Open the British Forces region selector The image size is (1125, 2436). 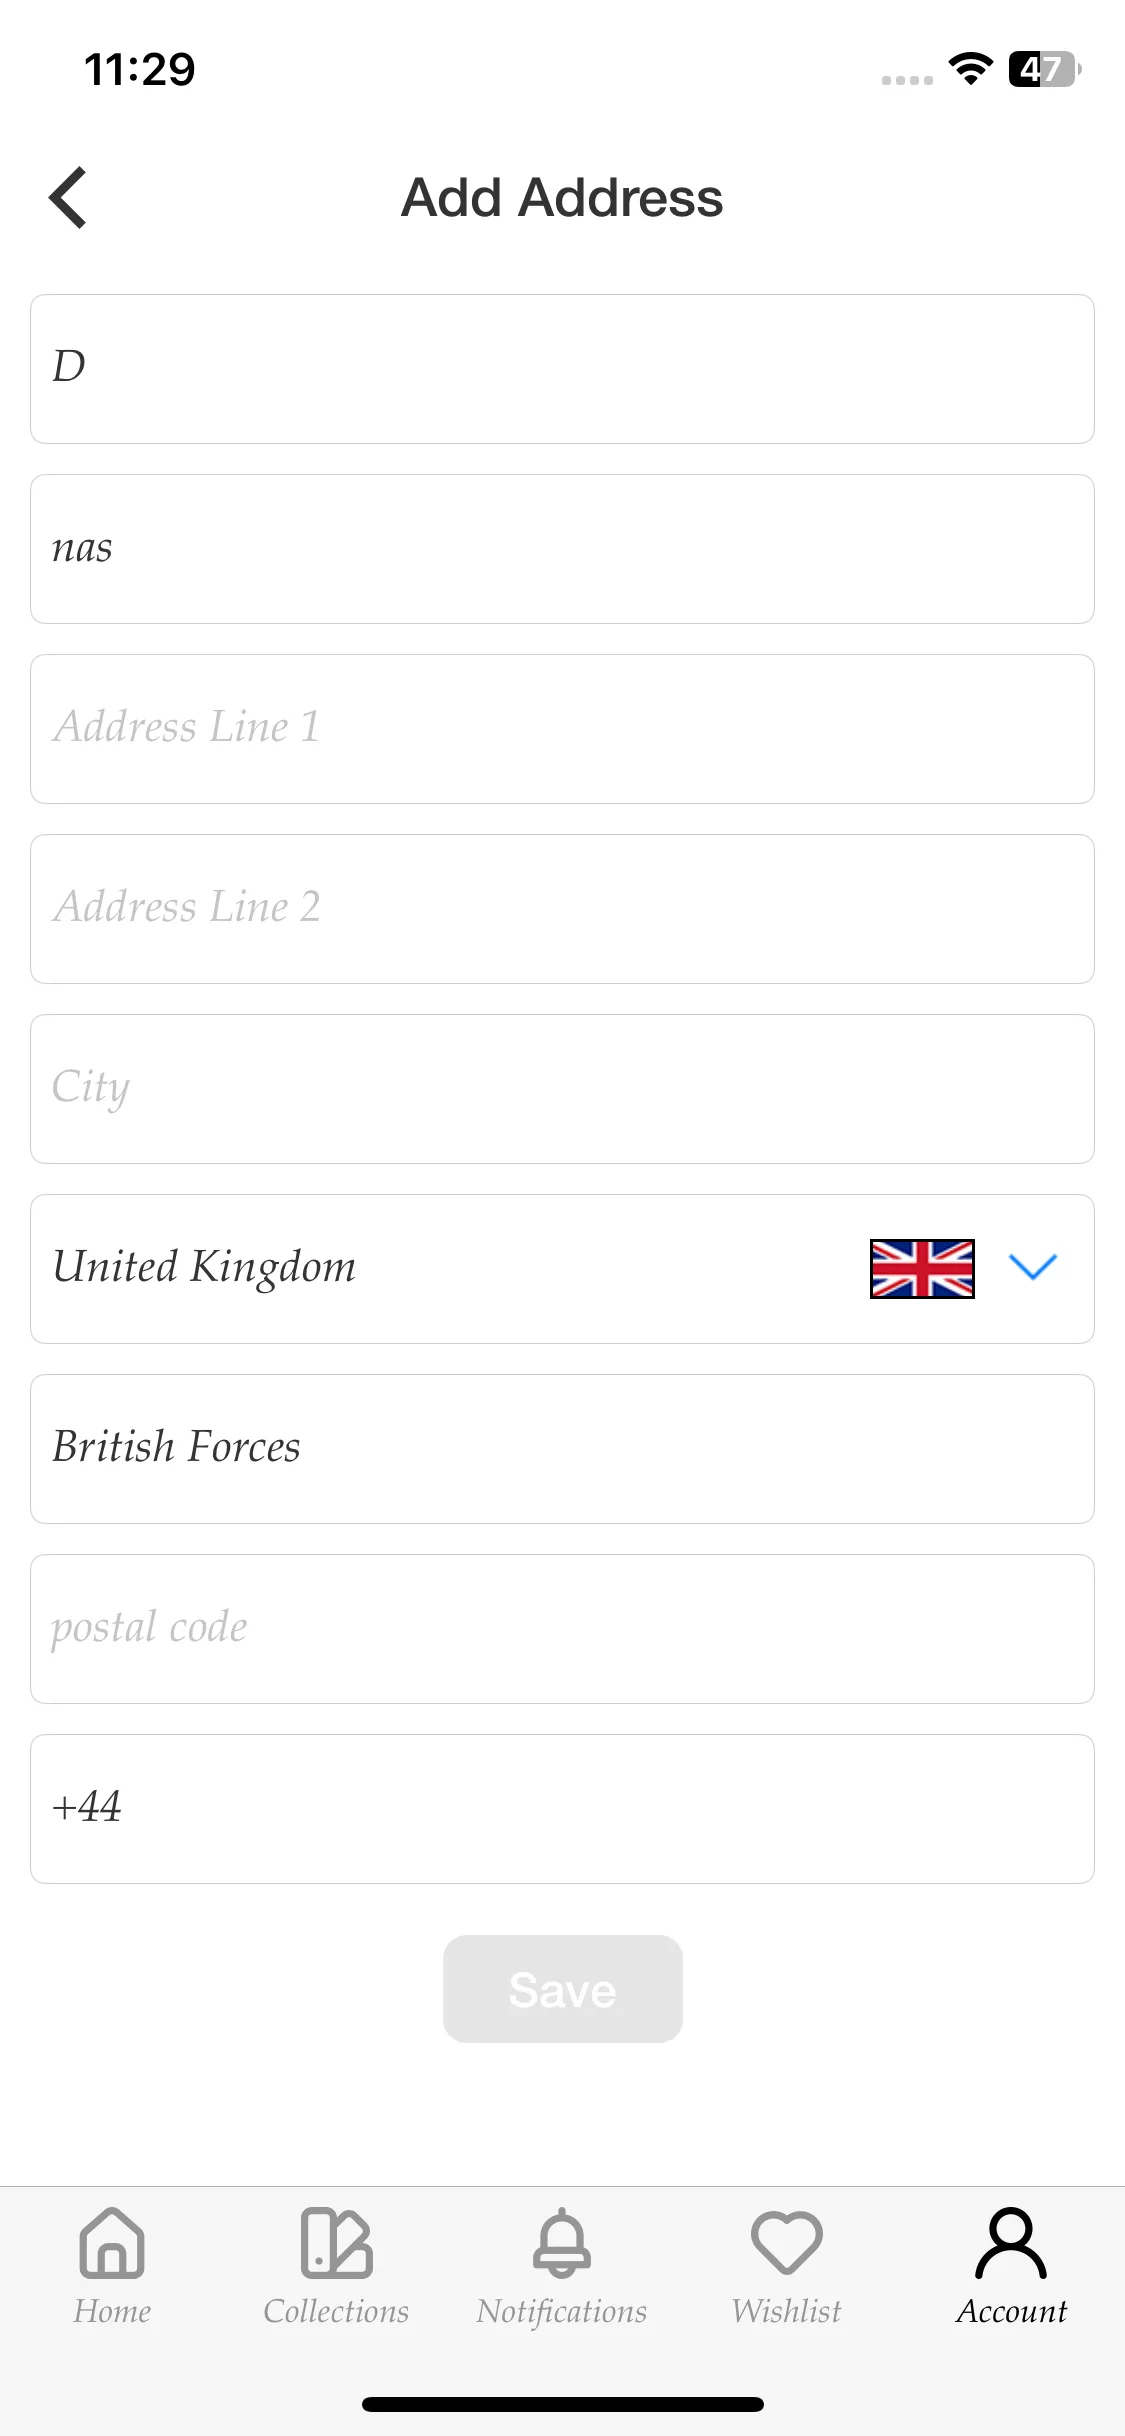[x=562, y=1449]
